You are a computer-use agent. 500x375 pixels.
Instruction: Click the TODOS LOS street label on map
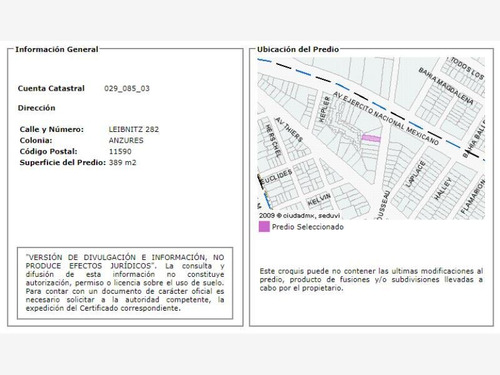(x=467, y=68)
